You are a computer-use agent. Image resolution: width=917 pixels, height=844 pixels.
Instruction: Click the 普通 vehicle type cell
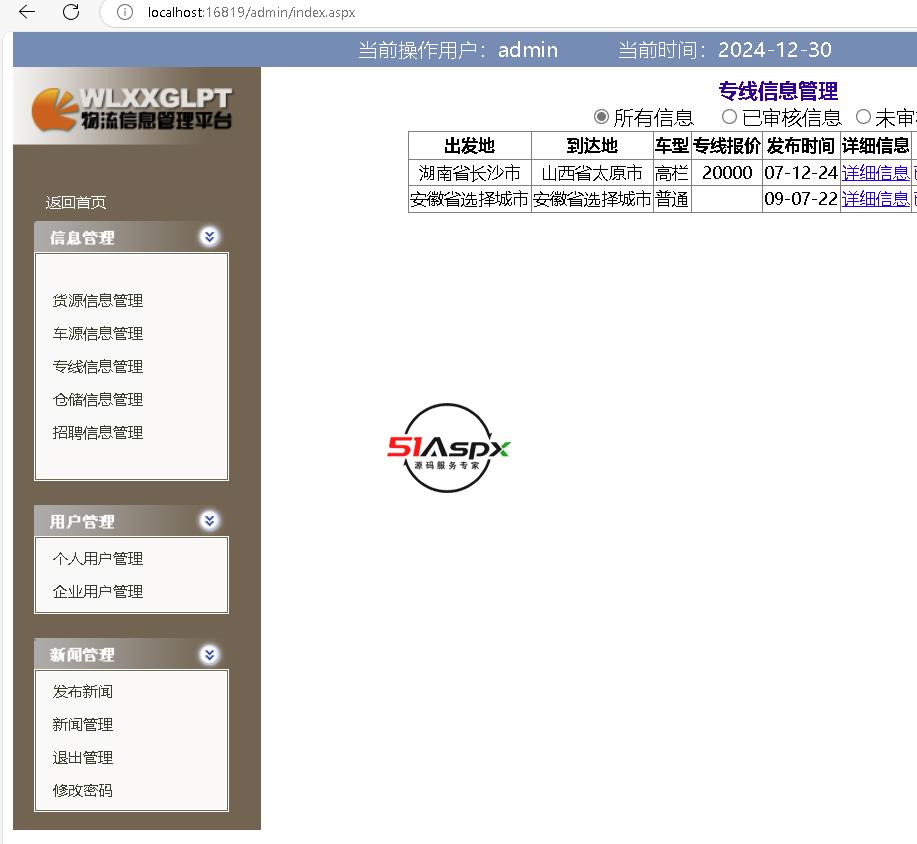[672, 199]
